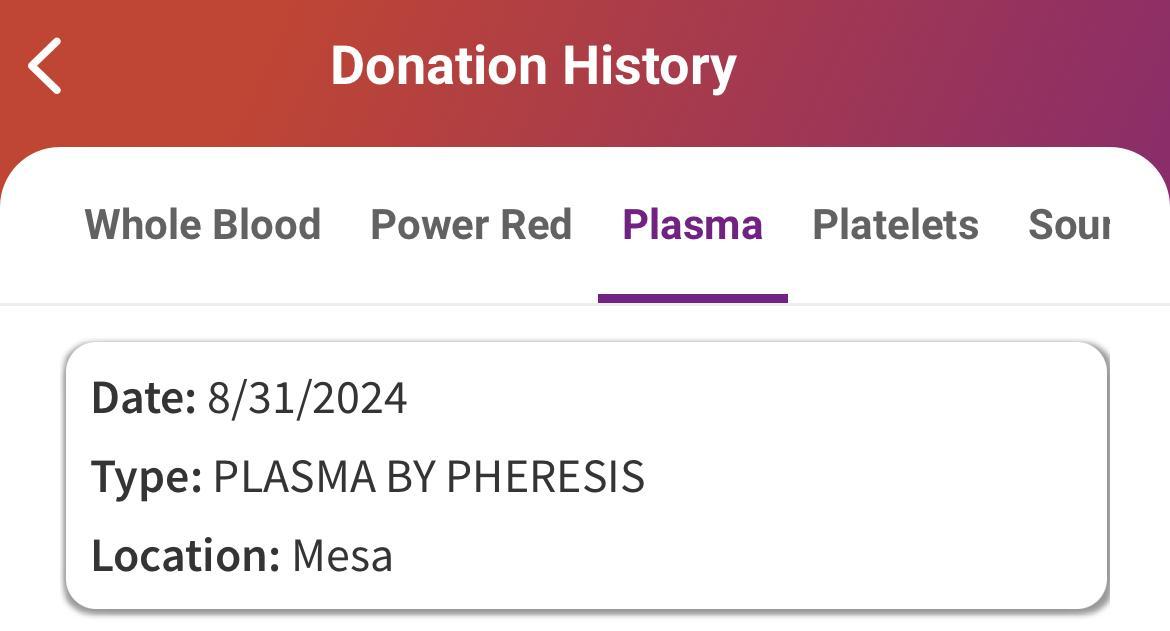Click the Donation History title

pos(533,66)
